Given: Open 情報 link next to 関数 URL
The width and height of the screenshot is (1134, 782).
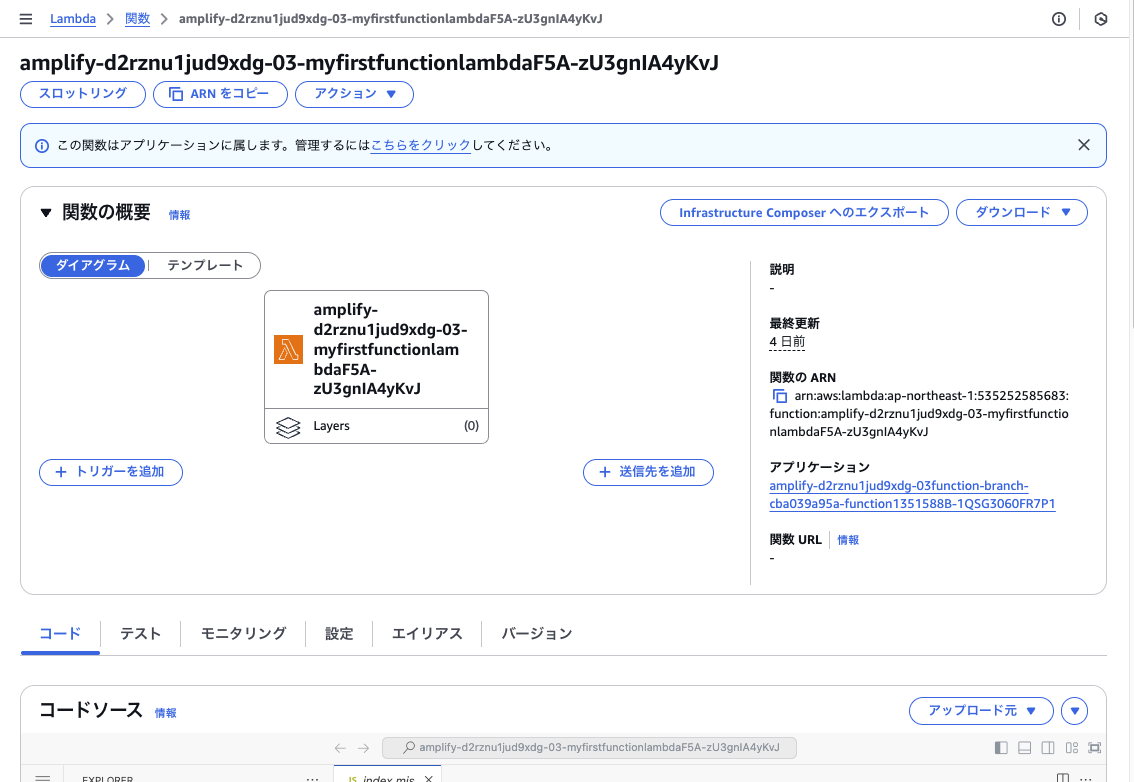Looking at the screenshot, I should point(848,540).
